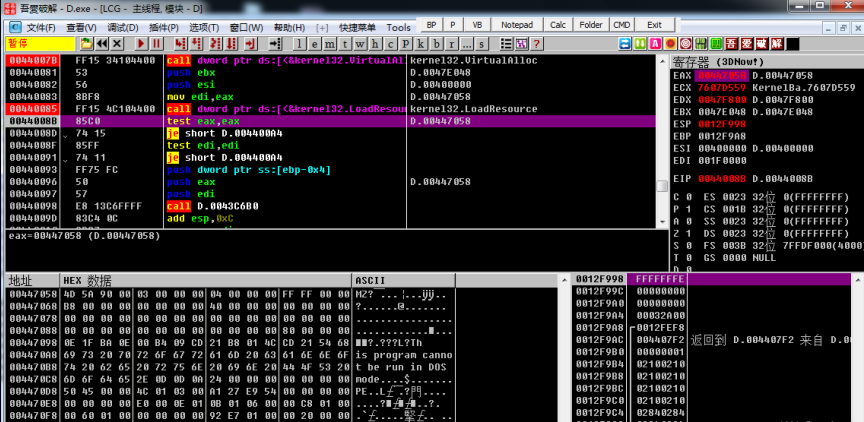
Task: Click the green up-down arrows plugin icon
Action: [640, 44]
